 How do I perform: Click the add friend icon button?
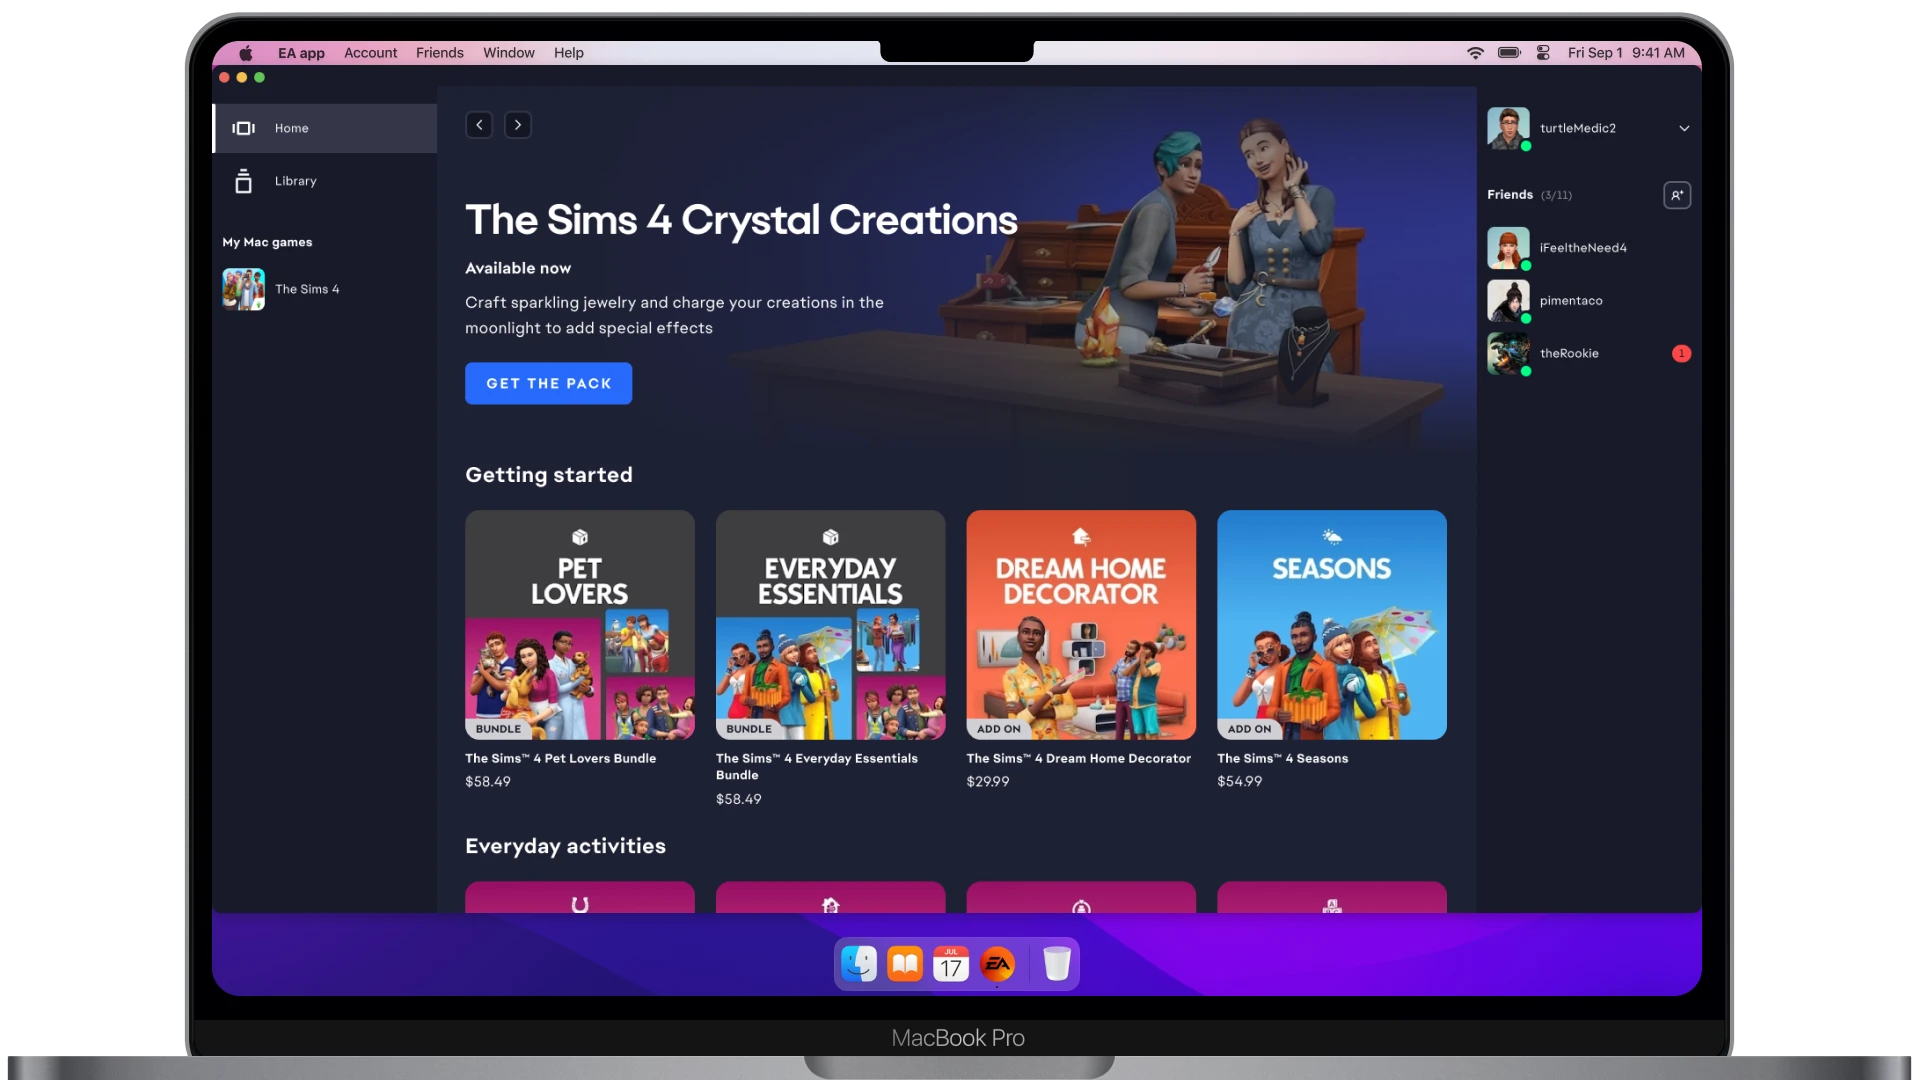1676,194
